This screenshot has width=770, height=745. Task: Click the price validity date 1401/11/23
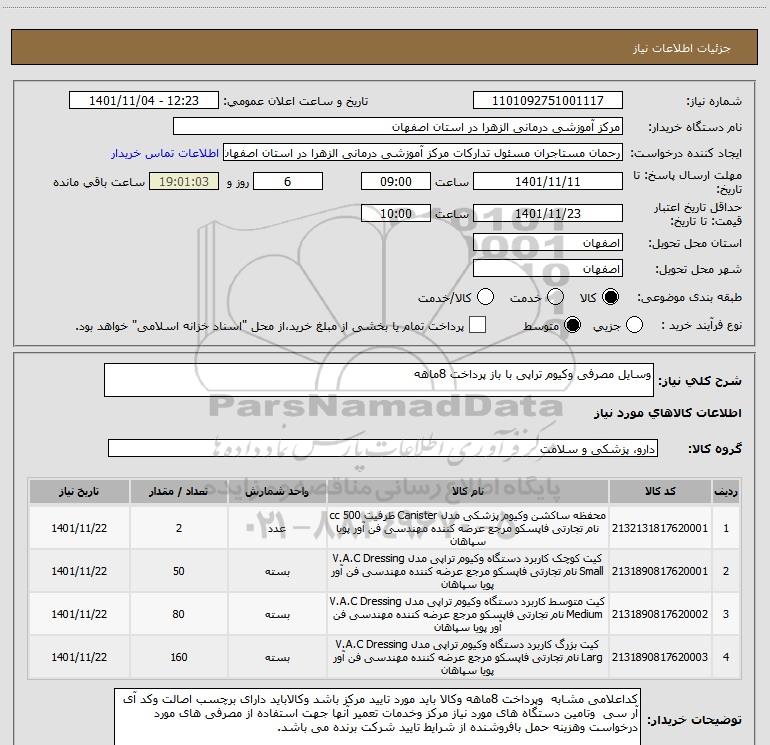pyautogui.click(x=548, y=214)
